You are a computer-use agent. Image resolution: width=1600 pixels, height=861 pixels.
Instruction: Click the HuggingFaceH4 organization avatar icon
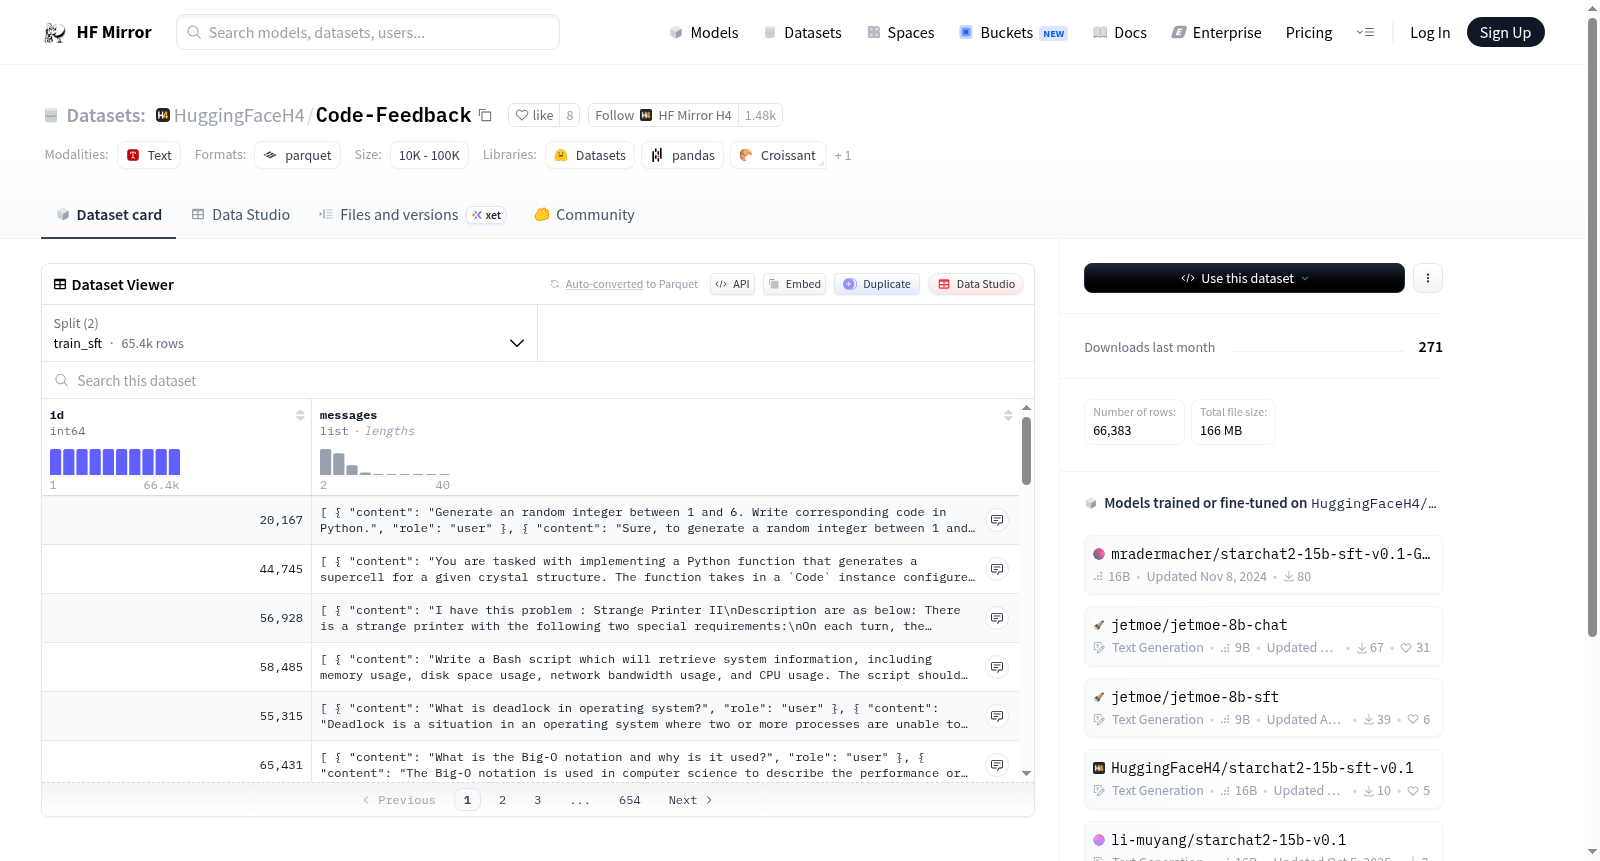(163, 115)
